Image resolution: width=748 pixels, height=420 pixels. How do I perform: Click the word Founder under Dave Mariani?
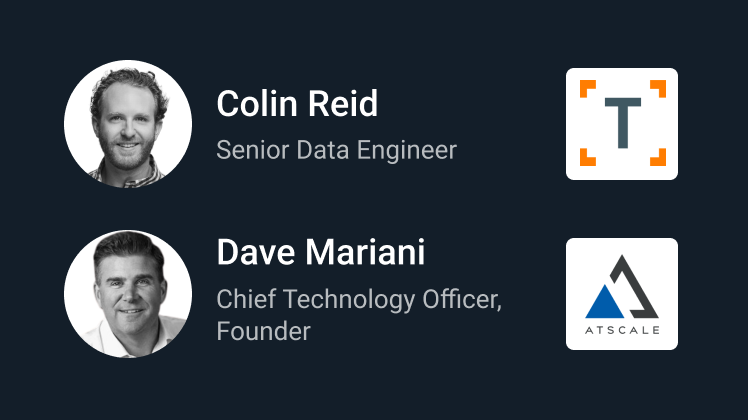(x=263, y=331)
